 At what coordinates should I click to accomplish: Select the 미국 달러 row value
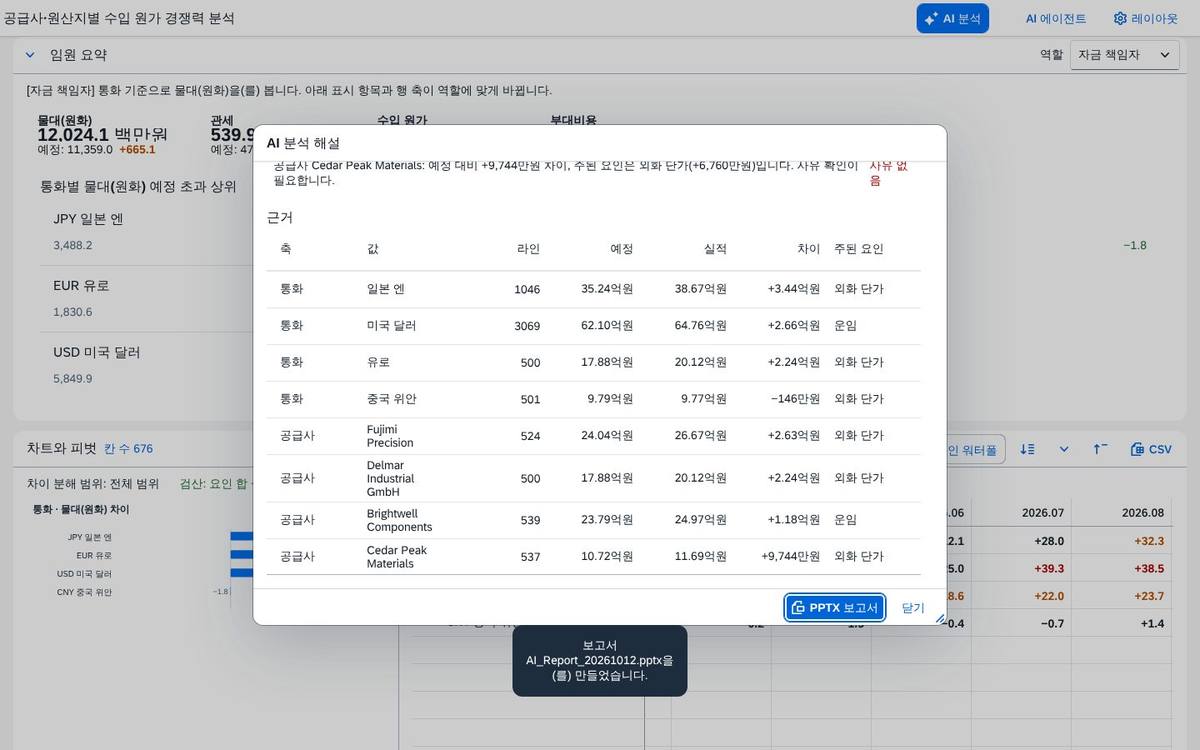click(391, 326)
